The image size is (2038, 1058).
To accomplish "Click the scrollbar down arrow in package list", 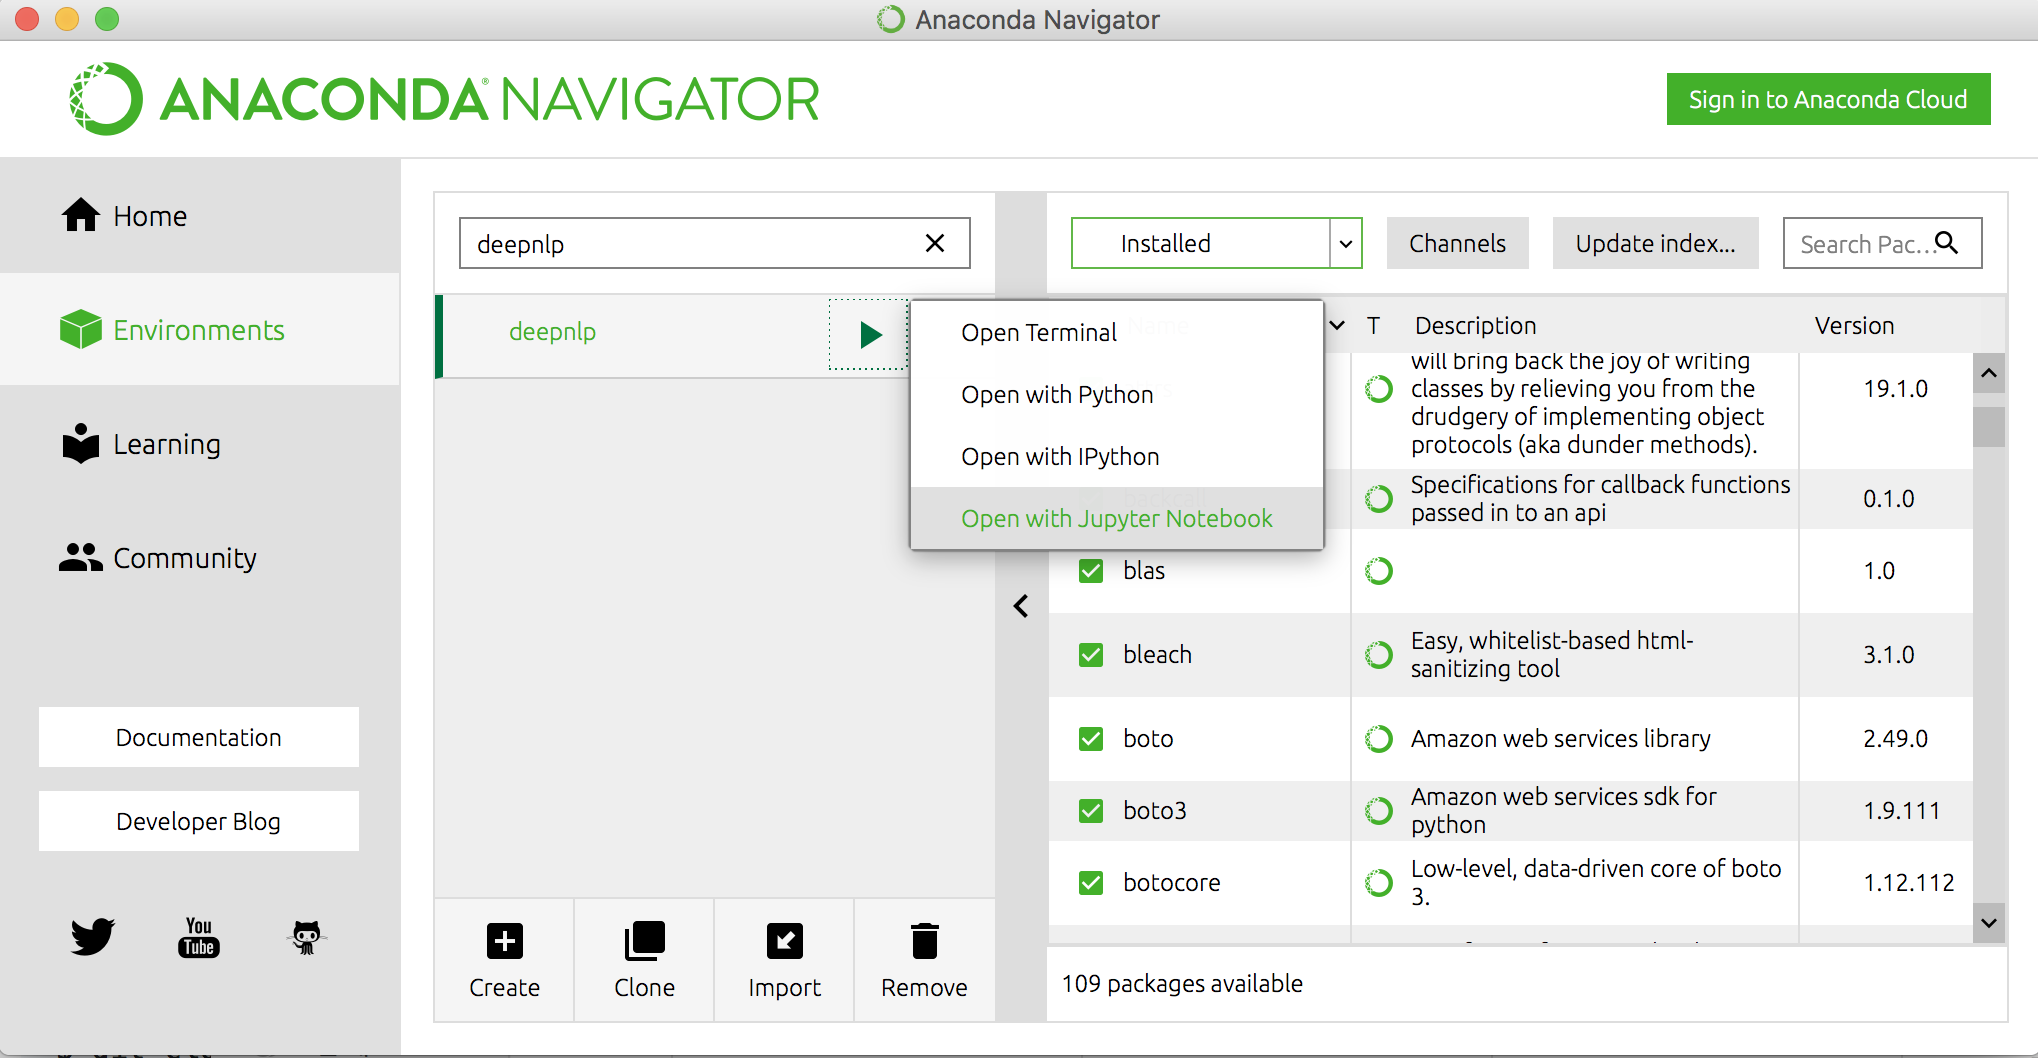I will click(x=1989, y=923).
